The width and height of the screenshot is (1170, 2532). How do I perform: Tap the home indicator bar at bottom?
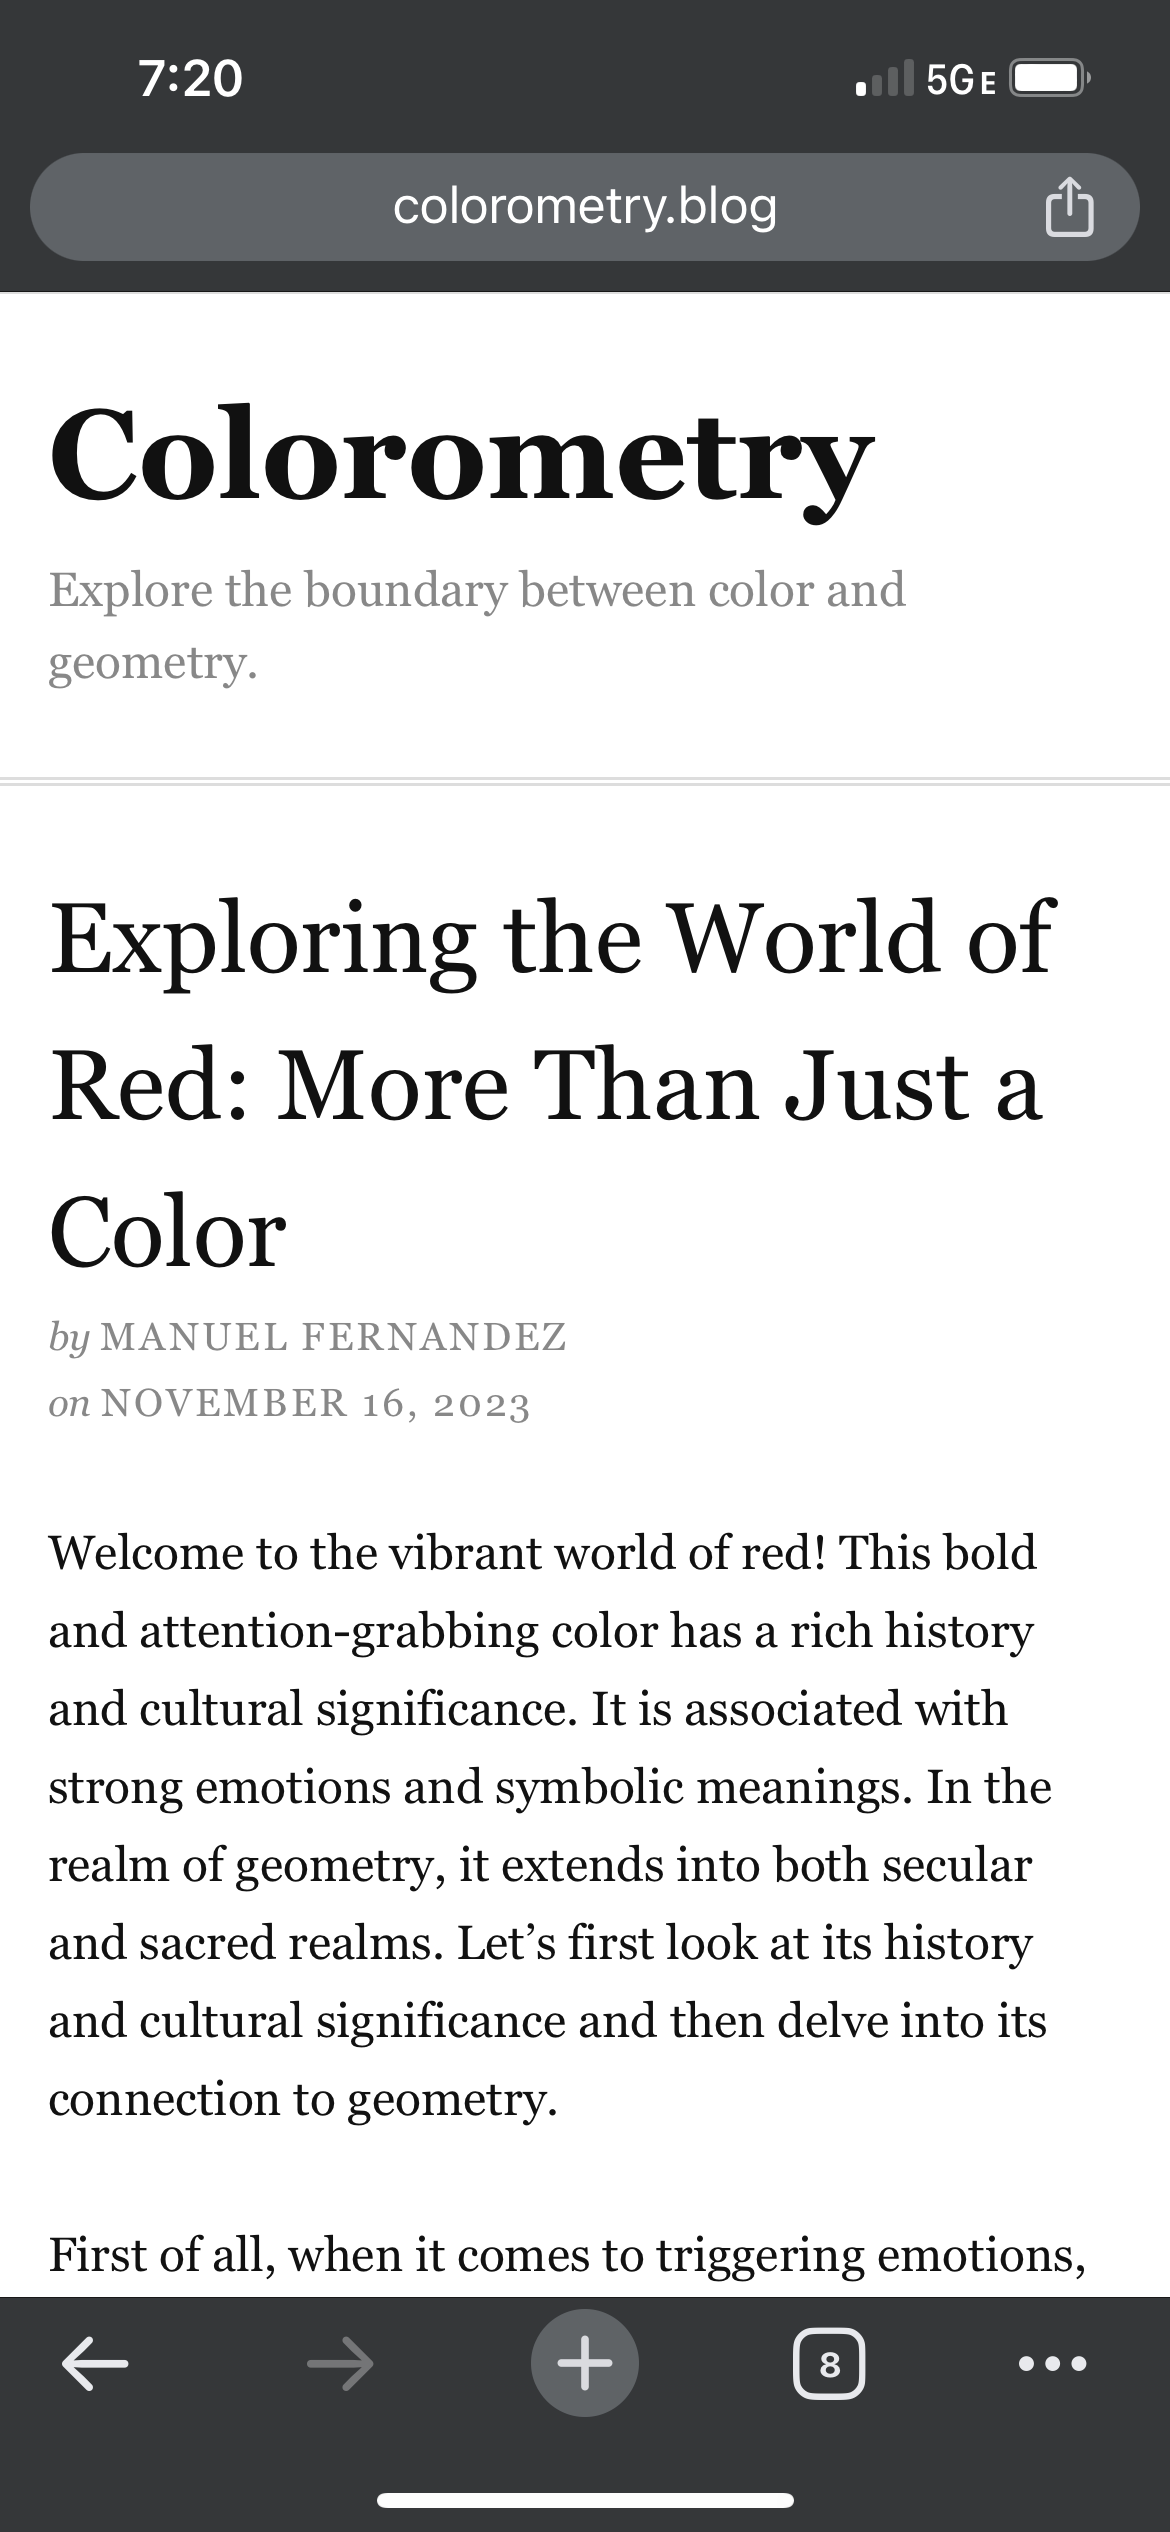[585, 2501]
